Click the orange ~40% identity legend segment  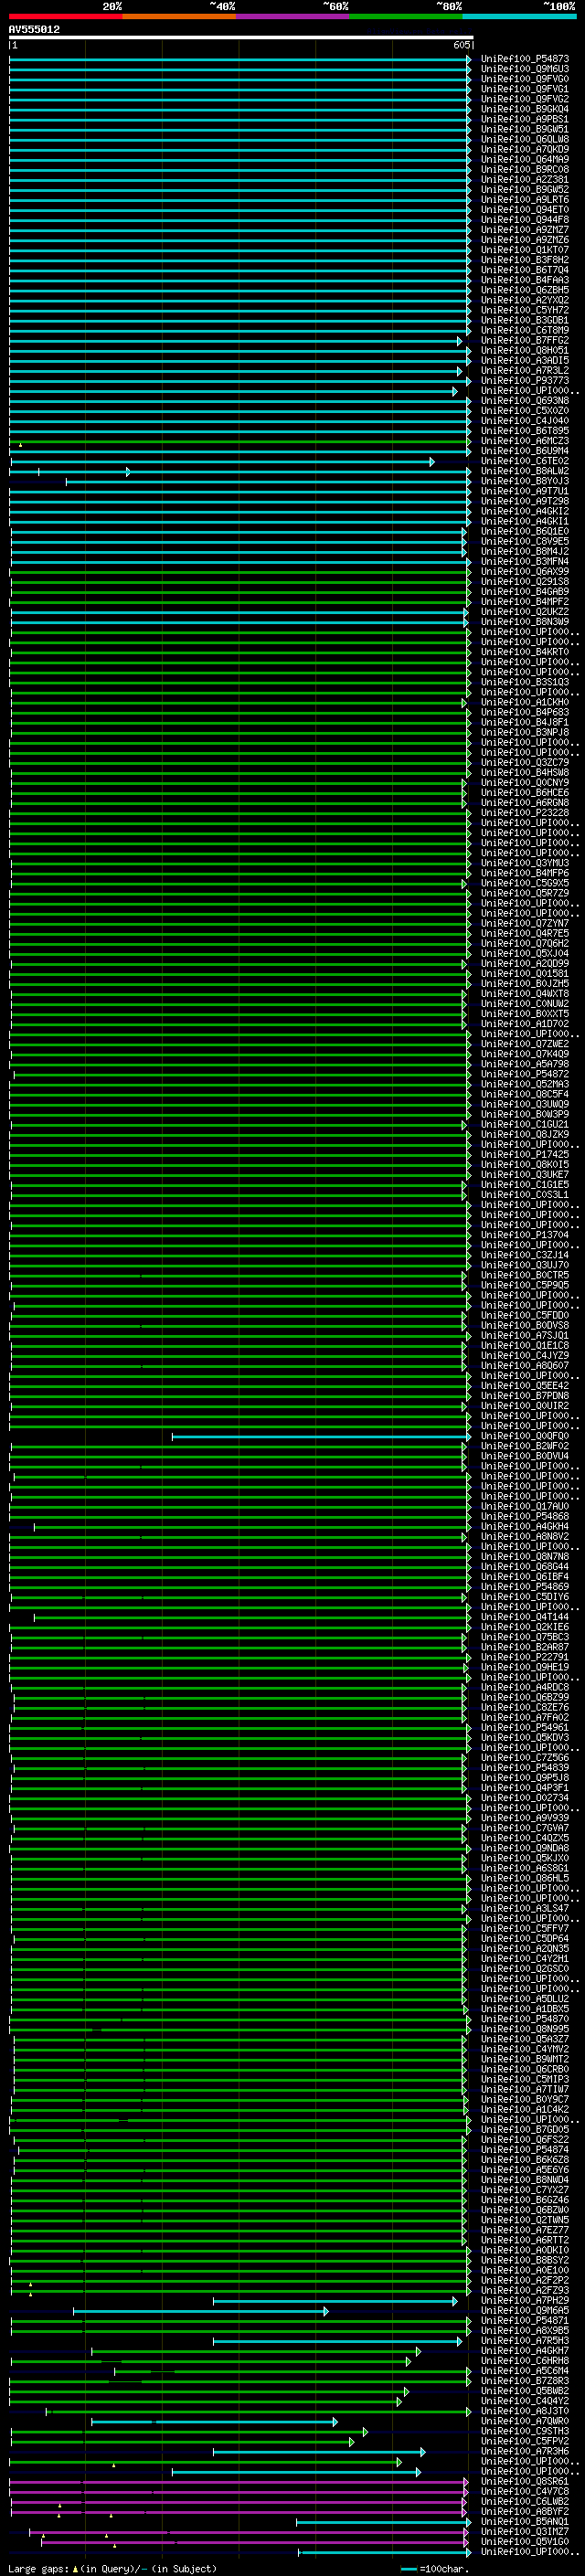179,17
